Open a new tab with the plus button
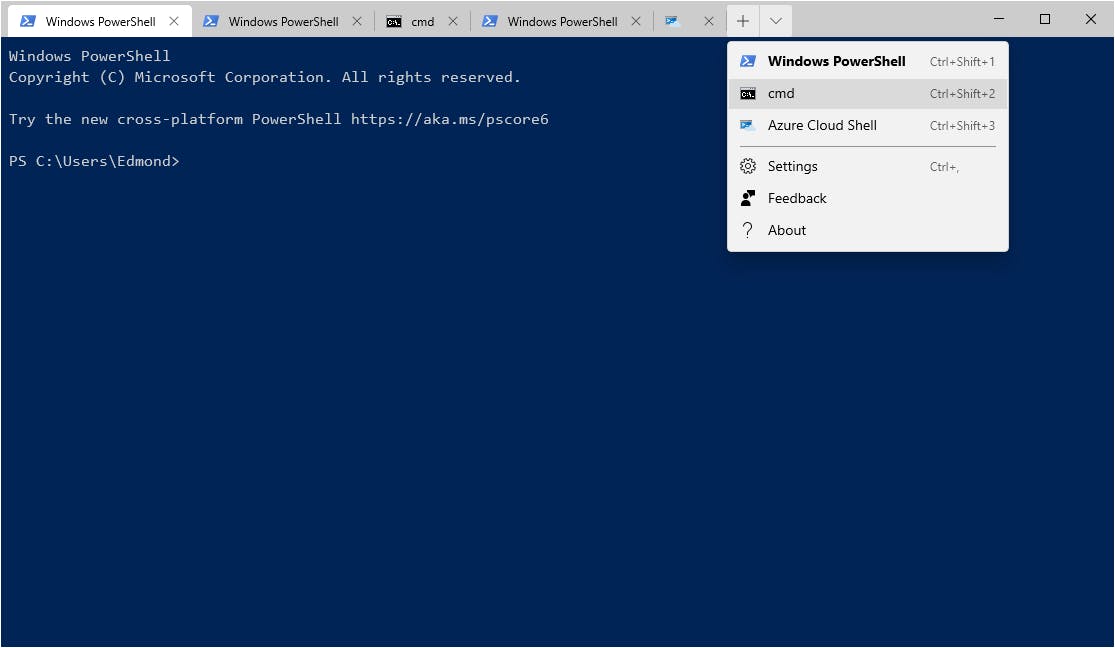The height and width of the screenshot is (648, 1115). pos(742,21)
